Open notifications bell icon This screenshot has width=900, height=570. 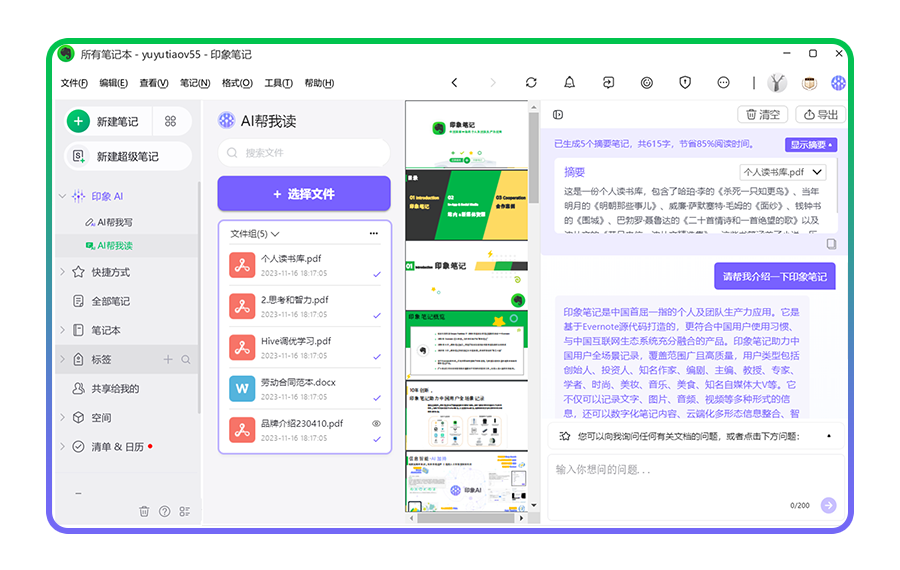click(569, 83)
